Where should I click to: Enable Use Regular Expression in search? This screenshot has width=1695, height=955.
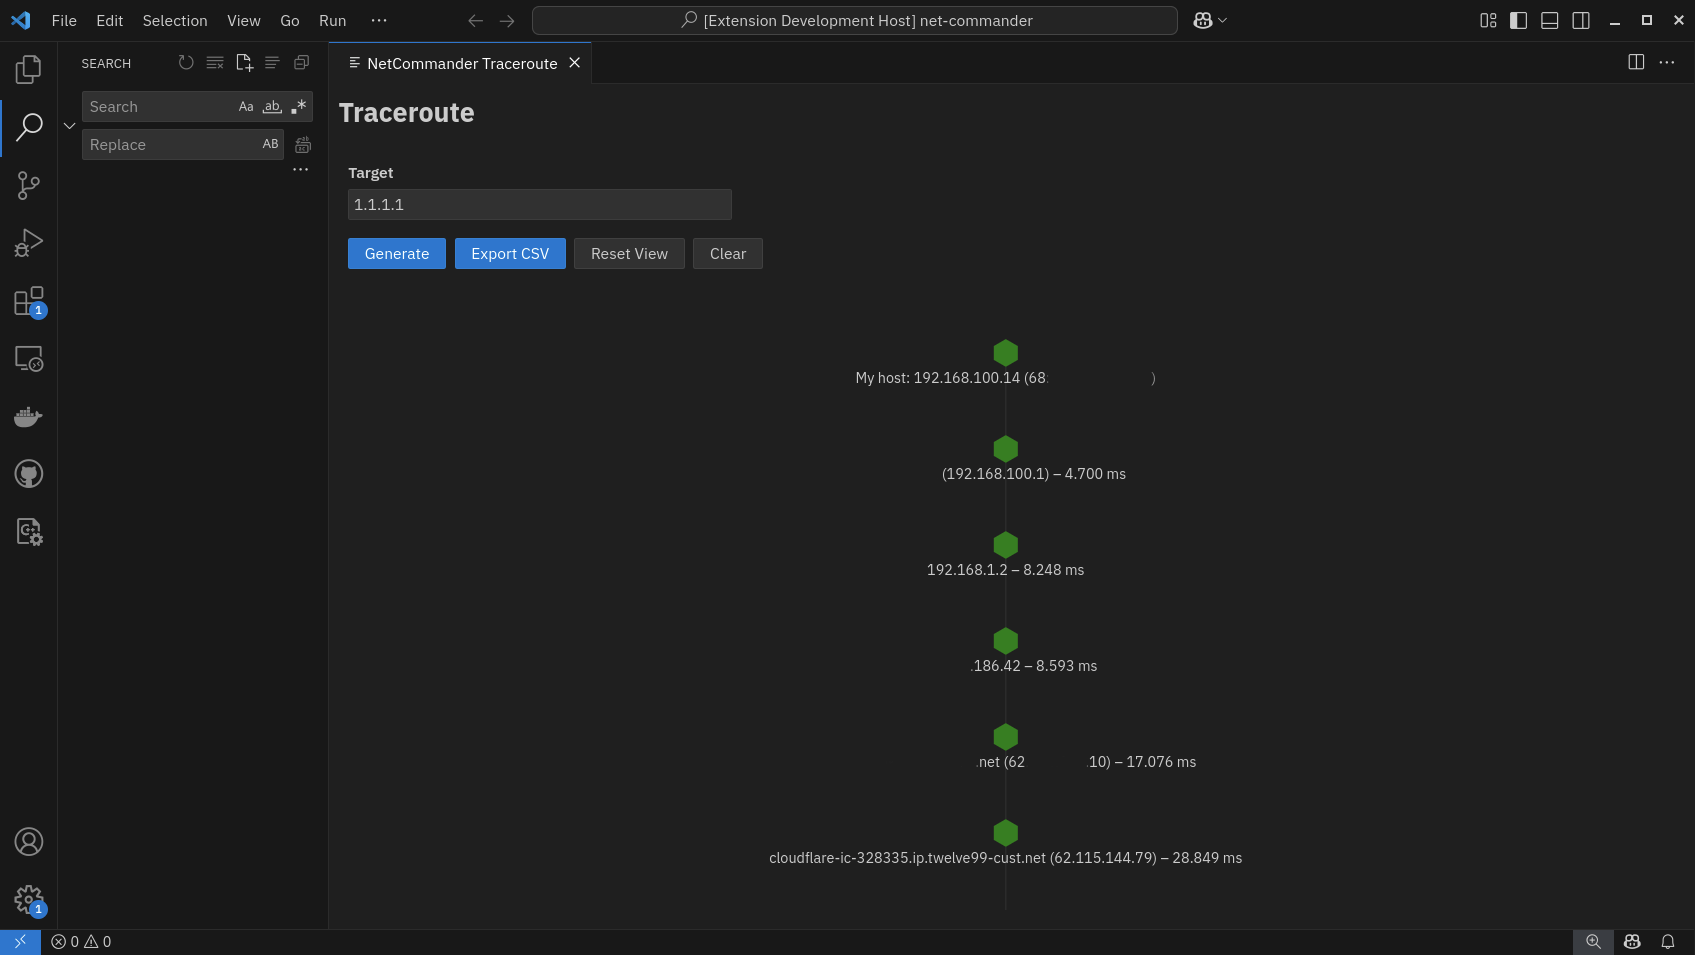(x=297, y=106)
